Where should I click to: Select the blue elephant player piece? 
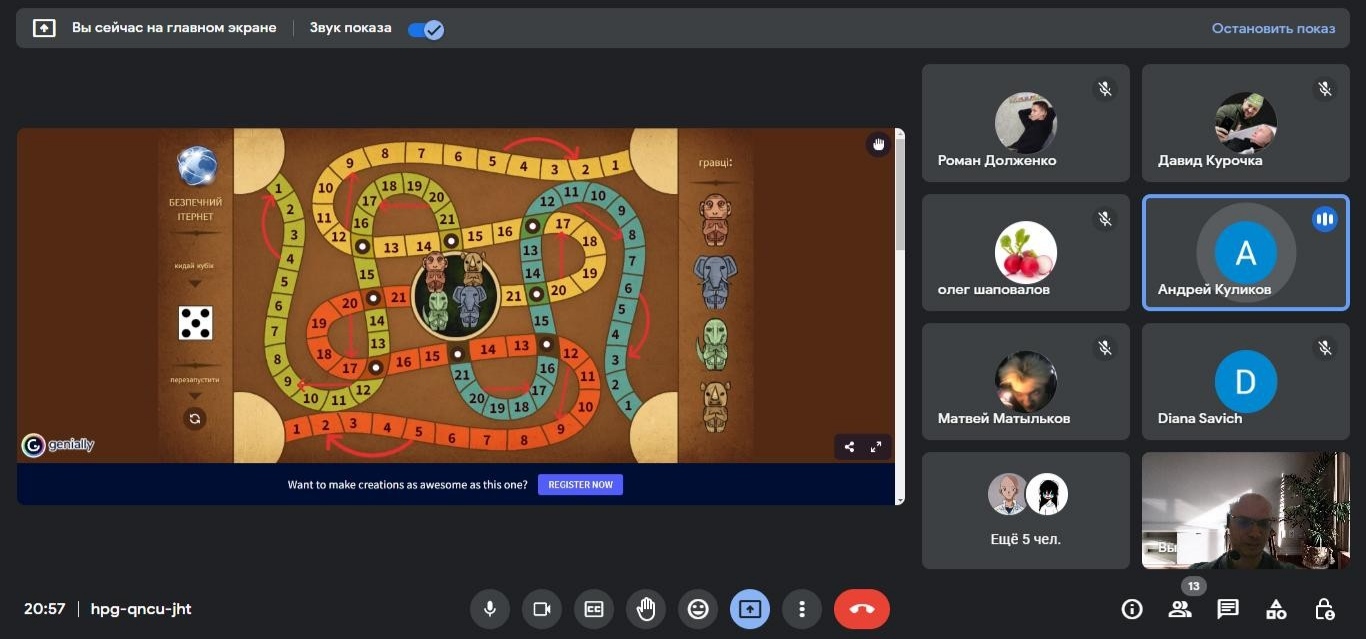point(715,281)
